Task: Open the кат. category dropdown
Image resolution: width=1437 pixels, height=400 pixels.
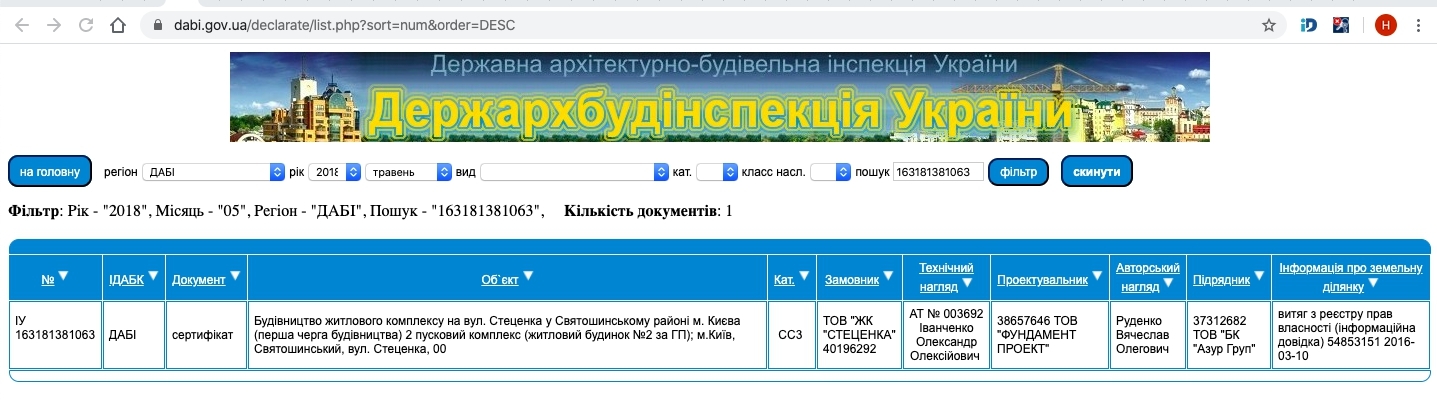Action: tap(717, 172)
